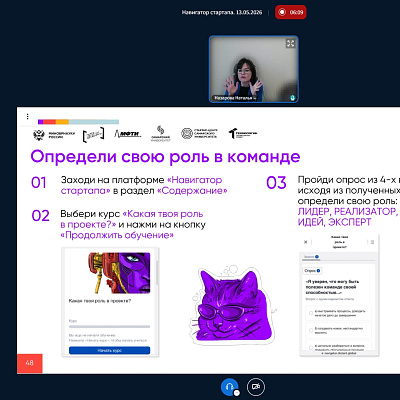Click the webinar title 'Навигатор стартапа'
Image resolution: width=400 pixels, height=400 pixels.
point(222,12)
